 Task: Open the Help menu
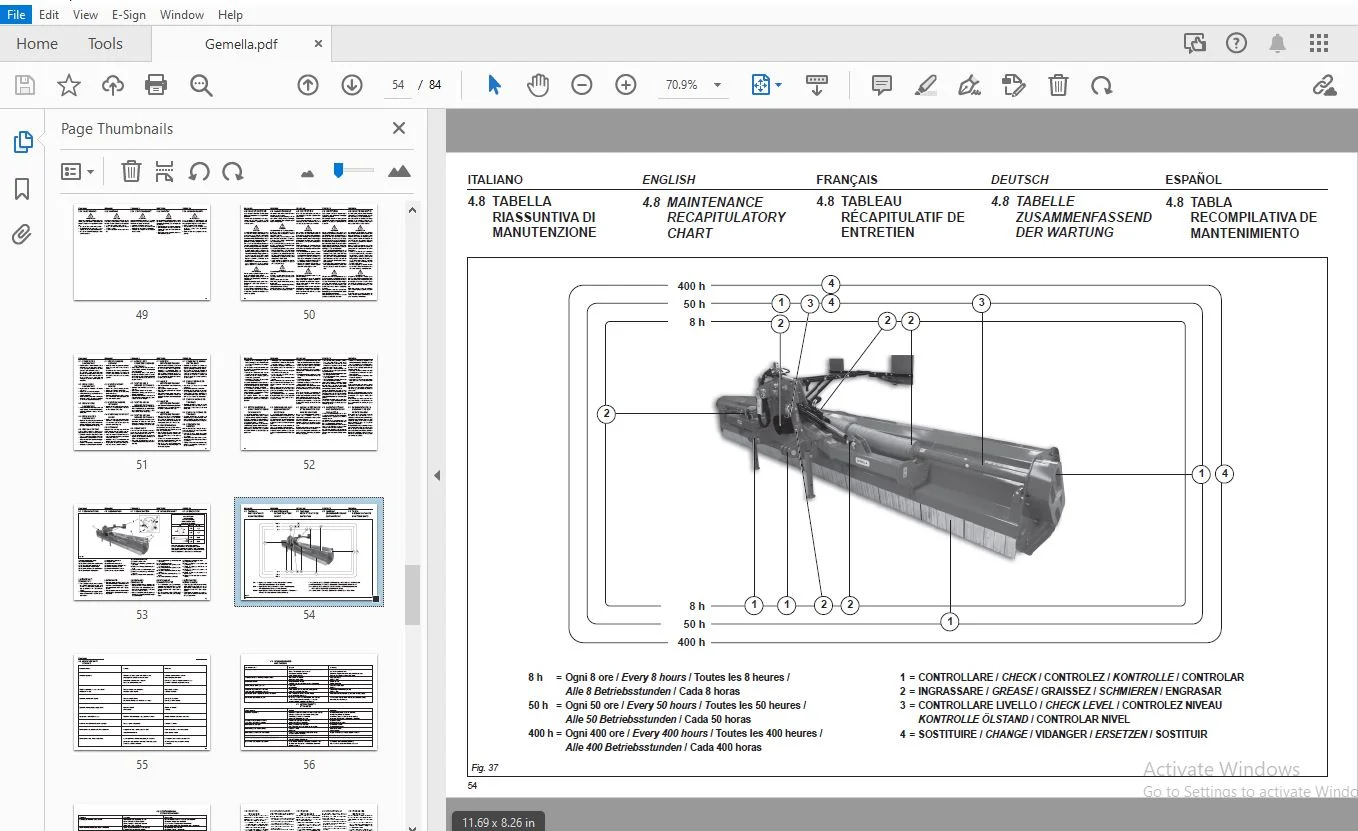[x=230, y=15]
